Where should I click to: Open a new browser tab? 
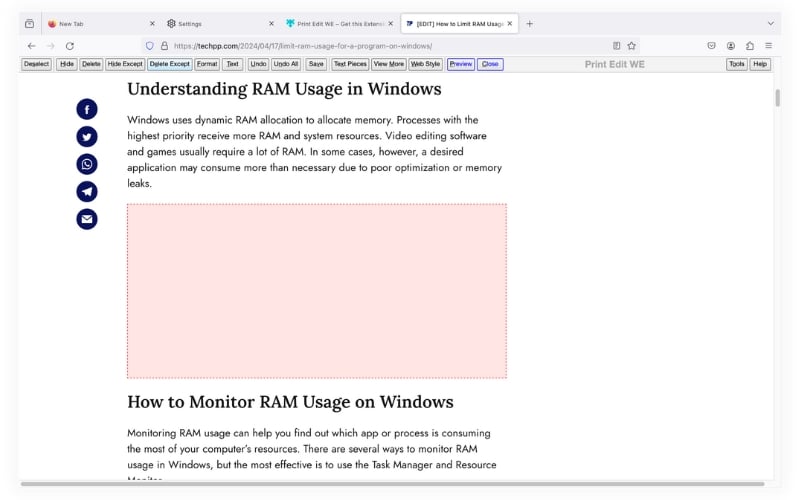tap(530, 23)
